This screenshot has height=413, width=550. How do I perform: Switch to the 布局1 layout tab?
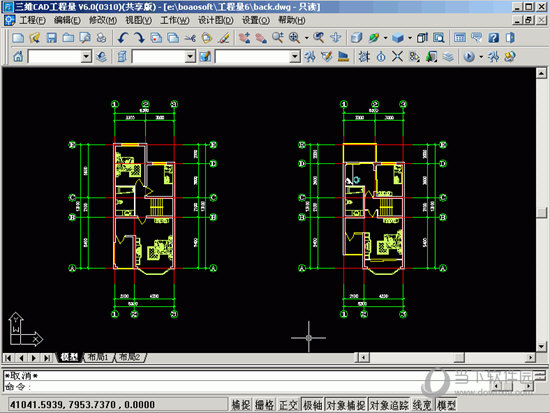[98, 357]
